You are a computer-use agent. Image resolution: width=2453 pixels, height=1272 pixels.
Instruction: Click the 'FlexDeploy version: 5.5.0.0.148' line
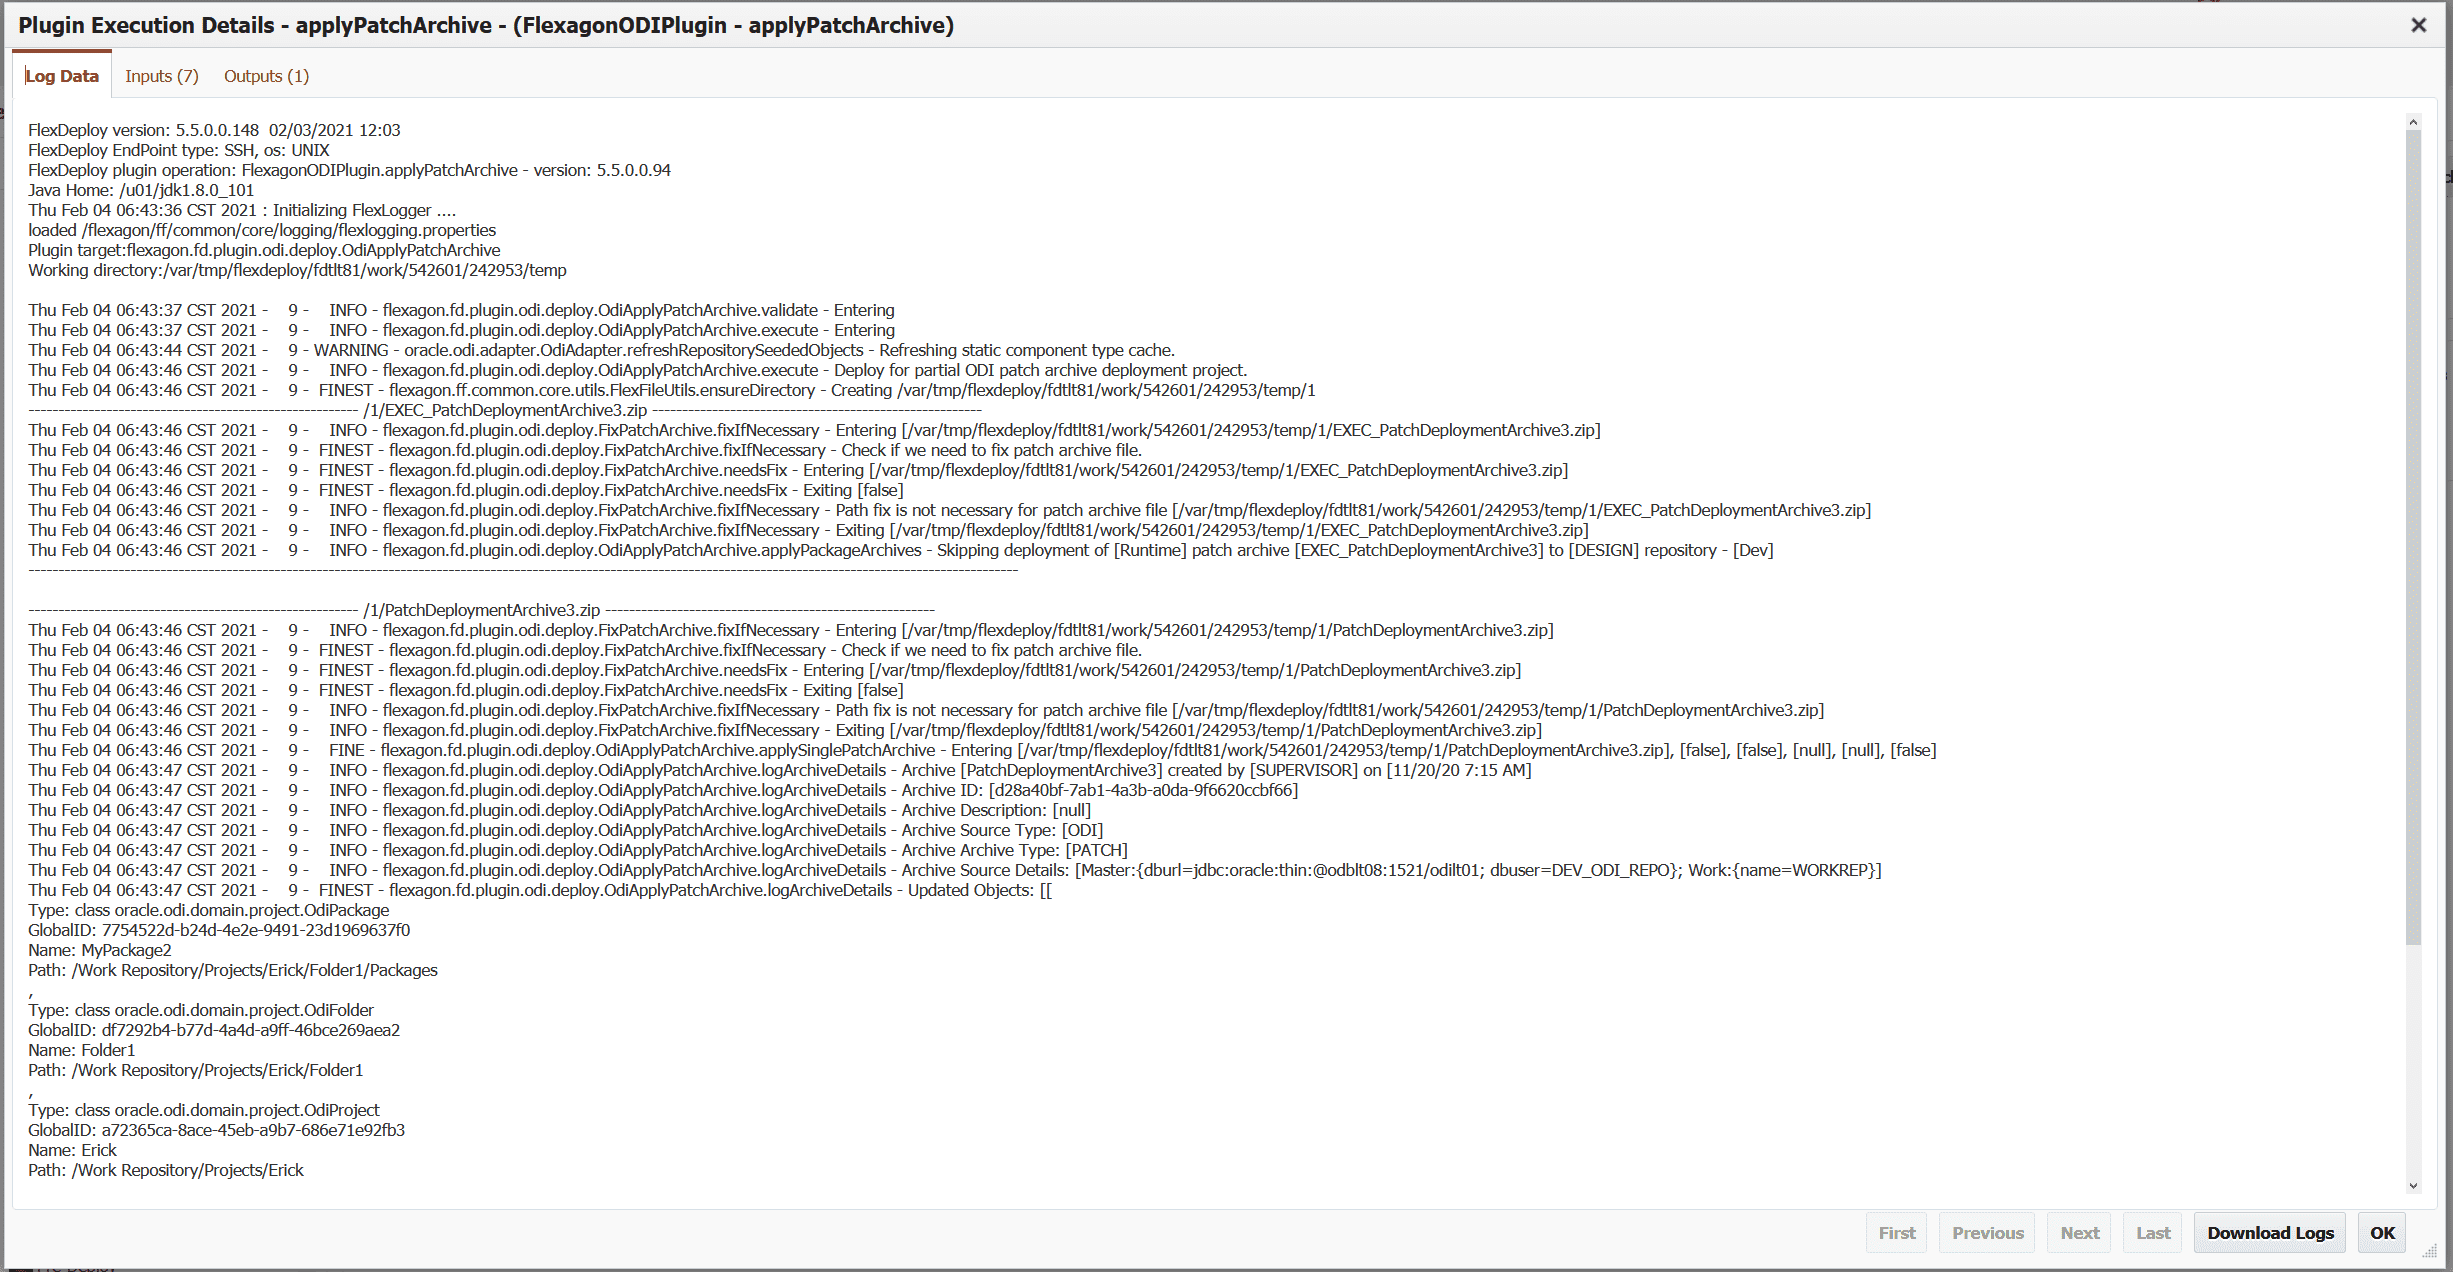(214, 130)
